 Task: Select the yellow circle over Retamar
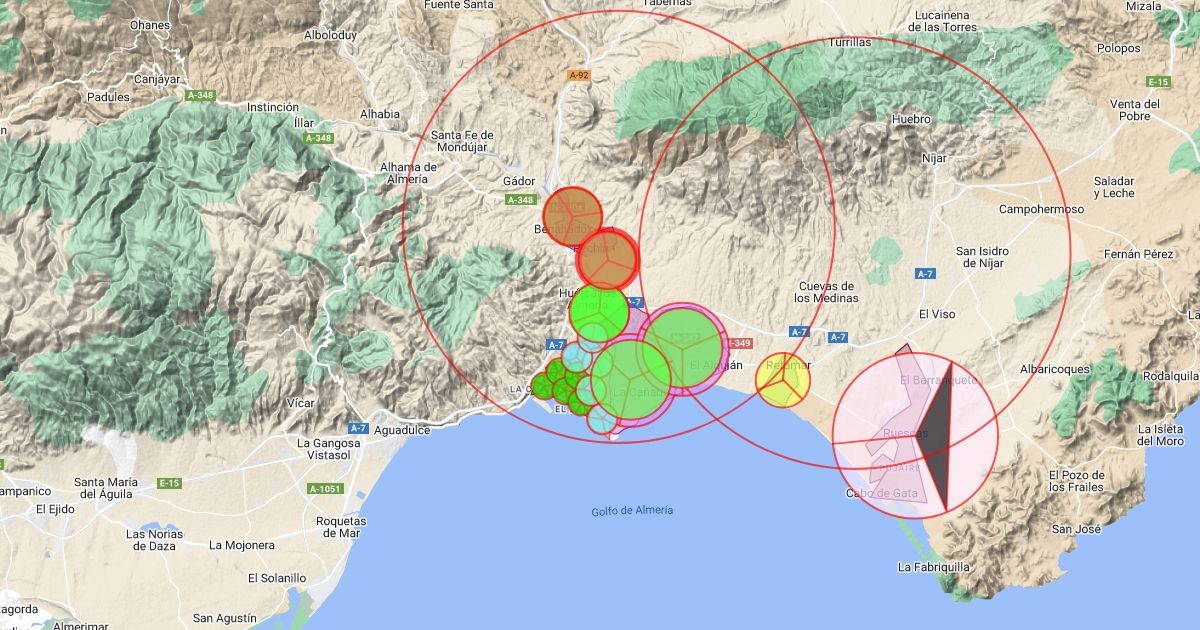(782, 380)
